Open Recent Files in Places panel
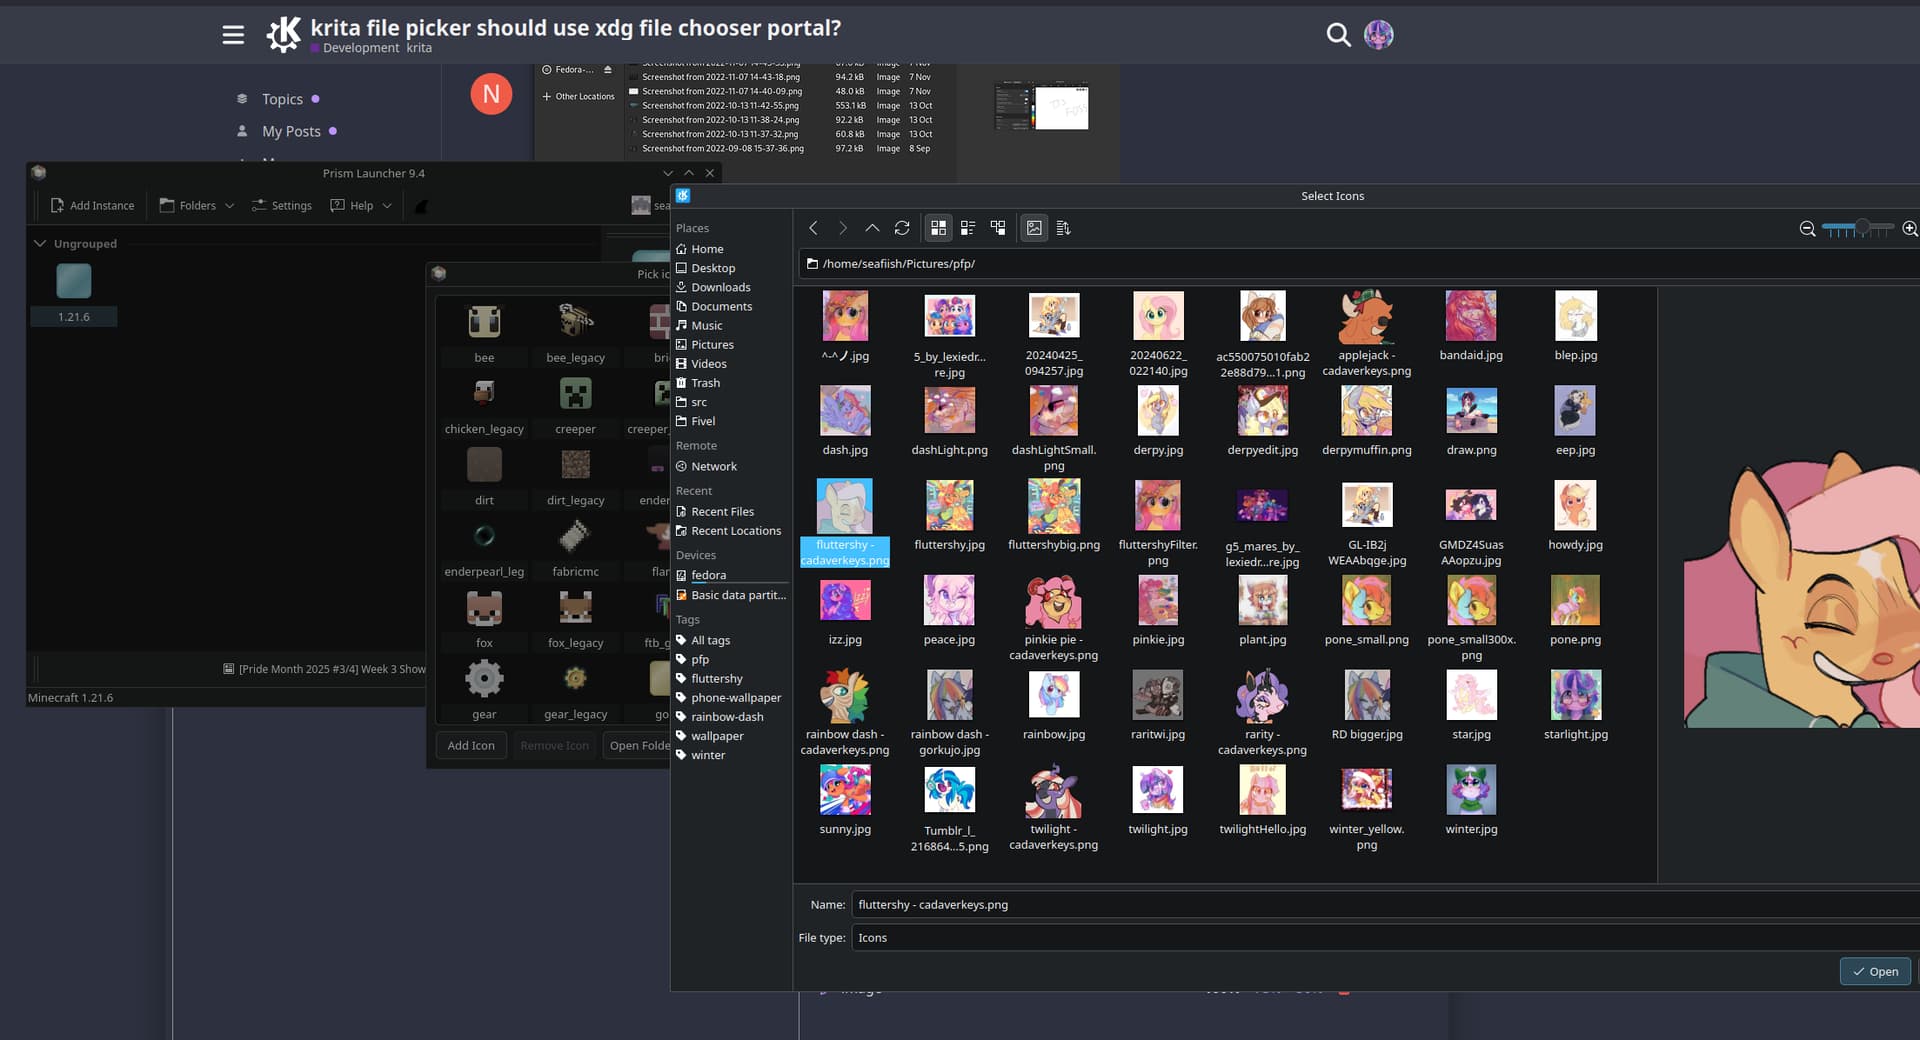This screenshot has height=1040, width=1920. click(x=722, y=511)
